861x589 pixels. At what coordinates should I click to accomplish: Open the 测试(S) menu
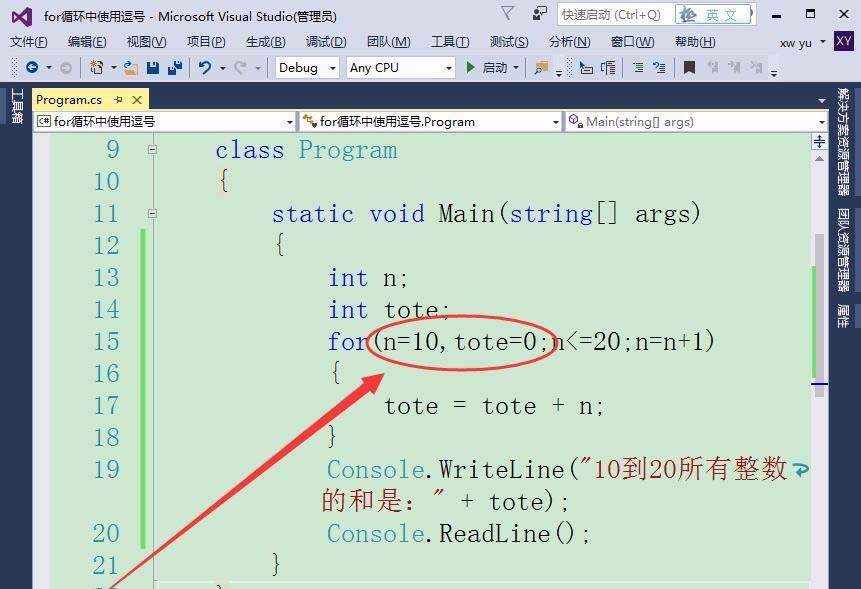508,42
